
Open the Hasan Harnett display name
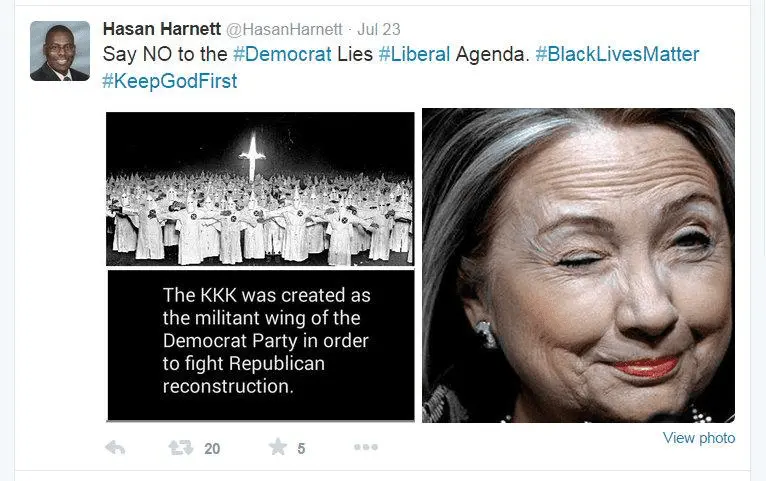click(162, 29)
